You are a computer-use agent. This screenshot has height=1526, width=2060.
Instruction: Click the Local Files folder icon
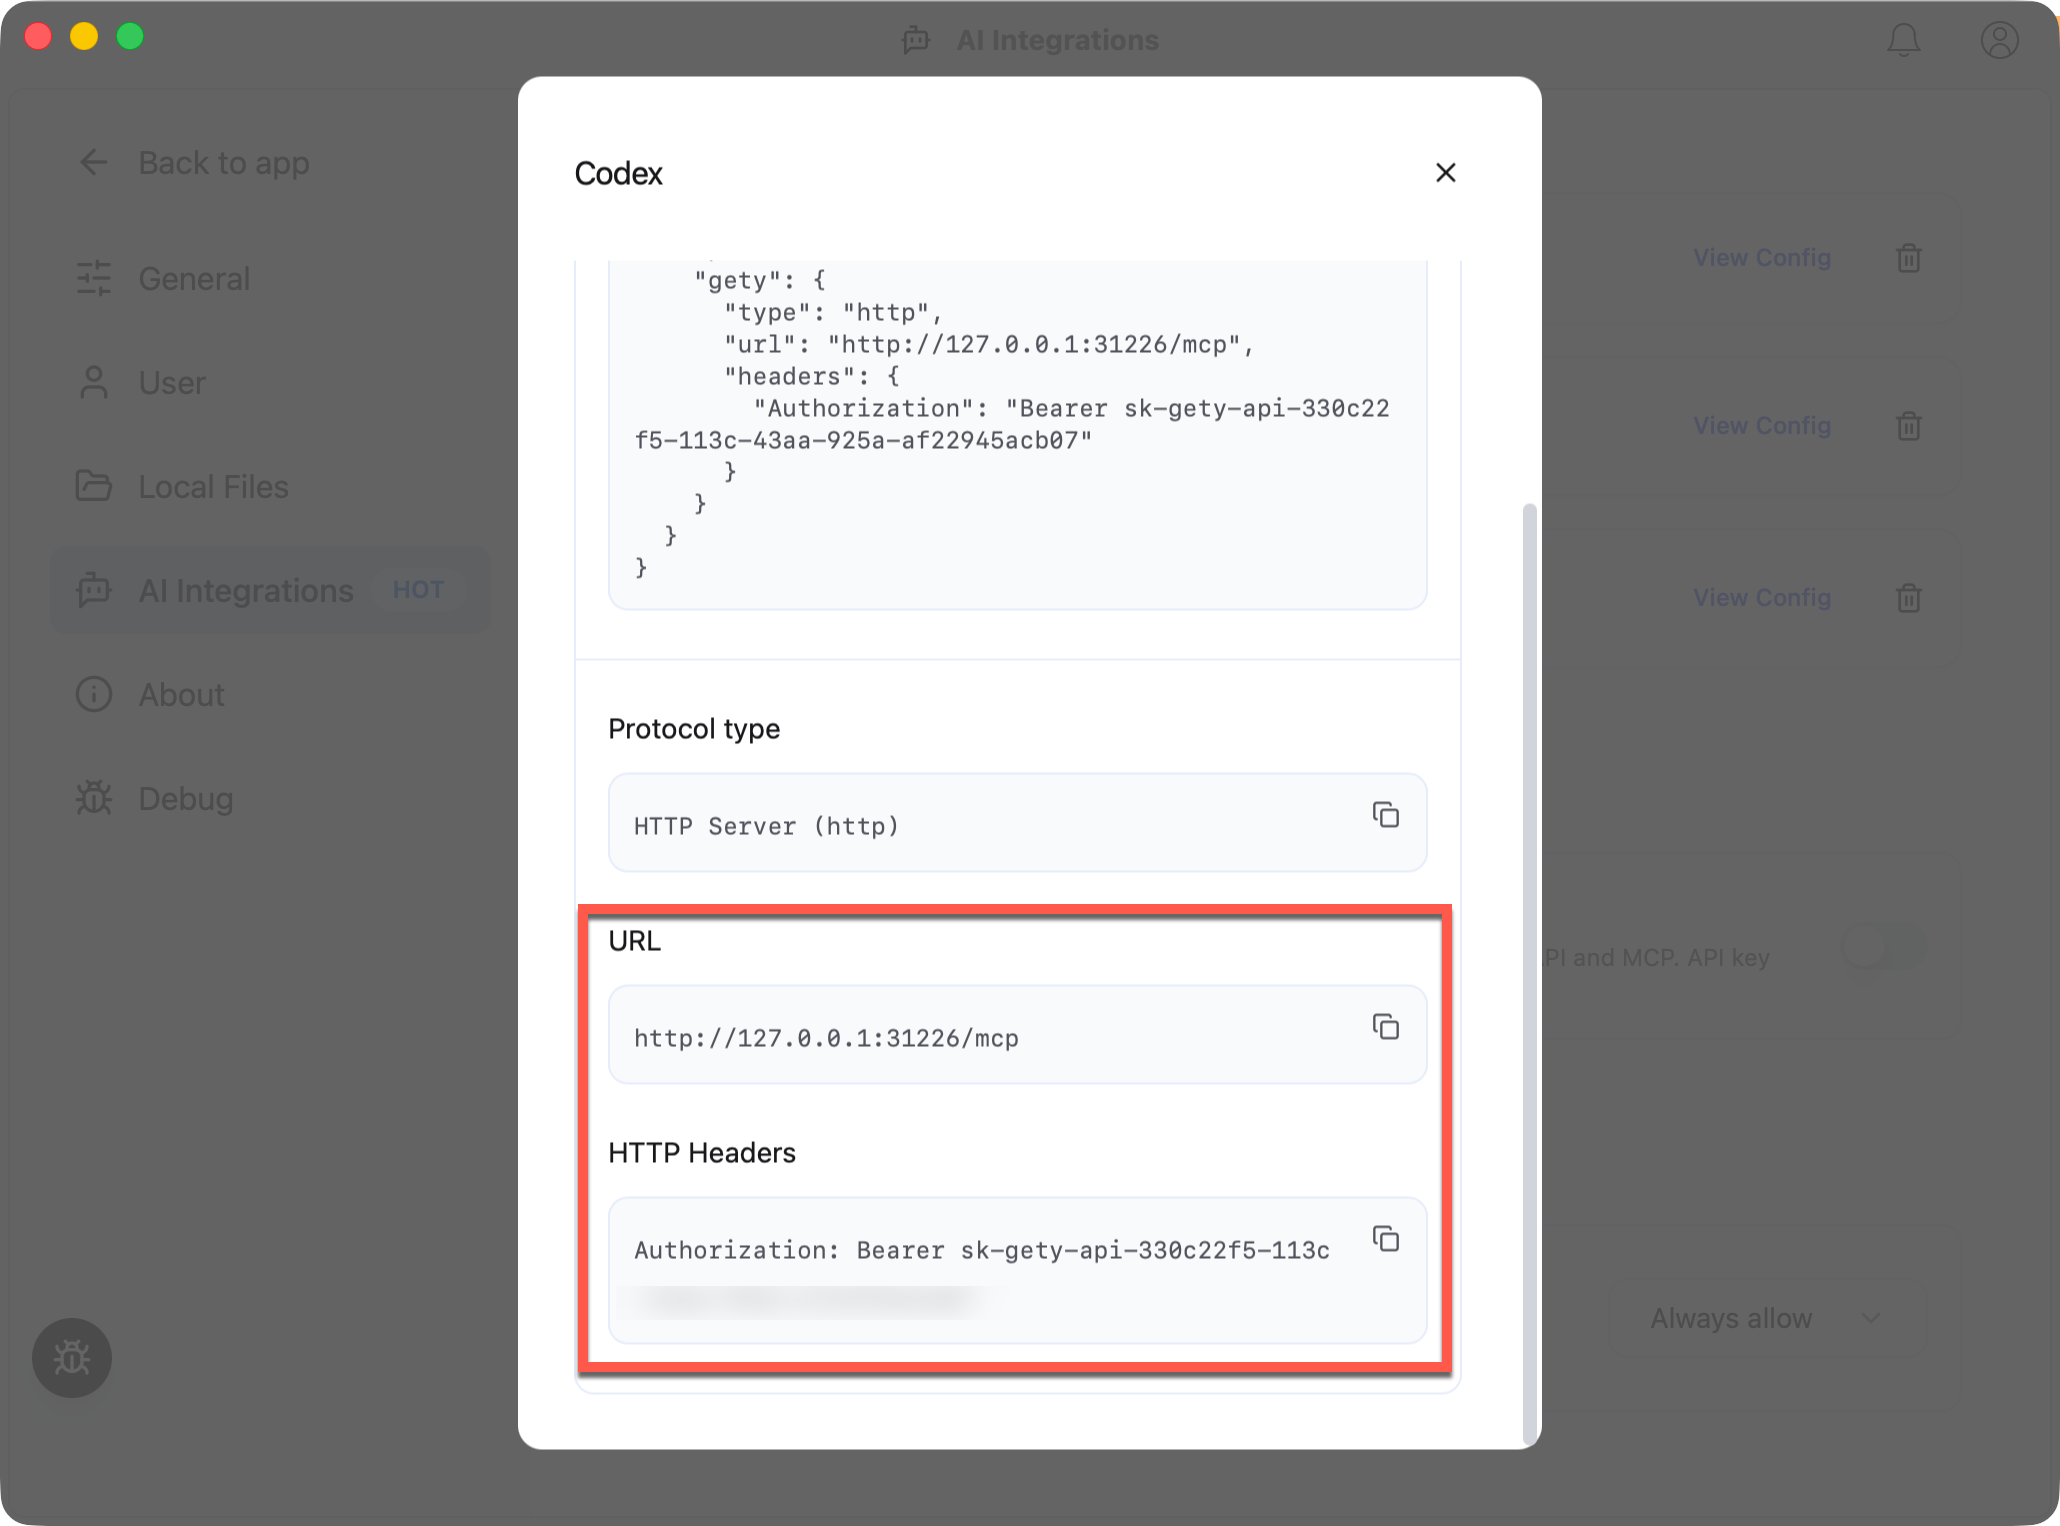94,487
